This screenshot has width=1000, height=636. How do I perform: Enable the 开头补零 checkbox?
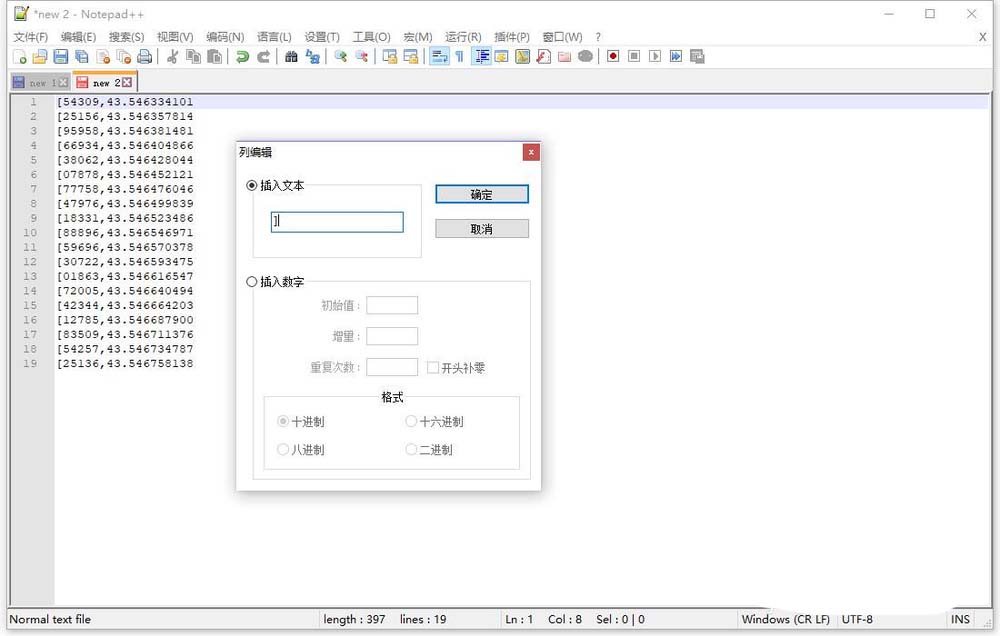tap(434, 367)
